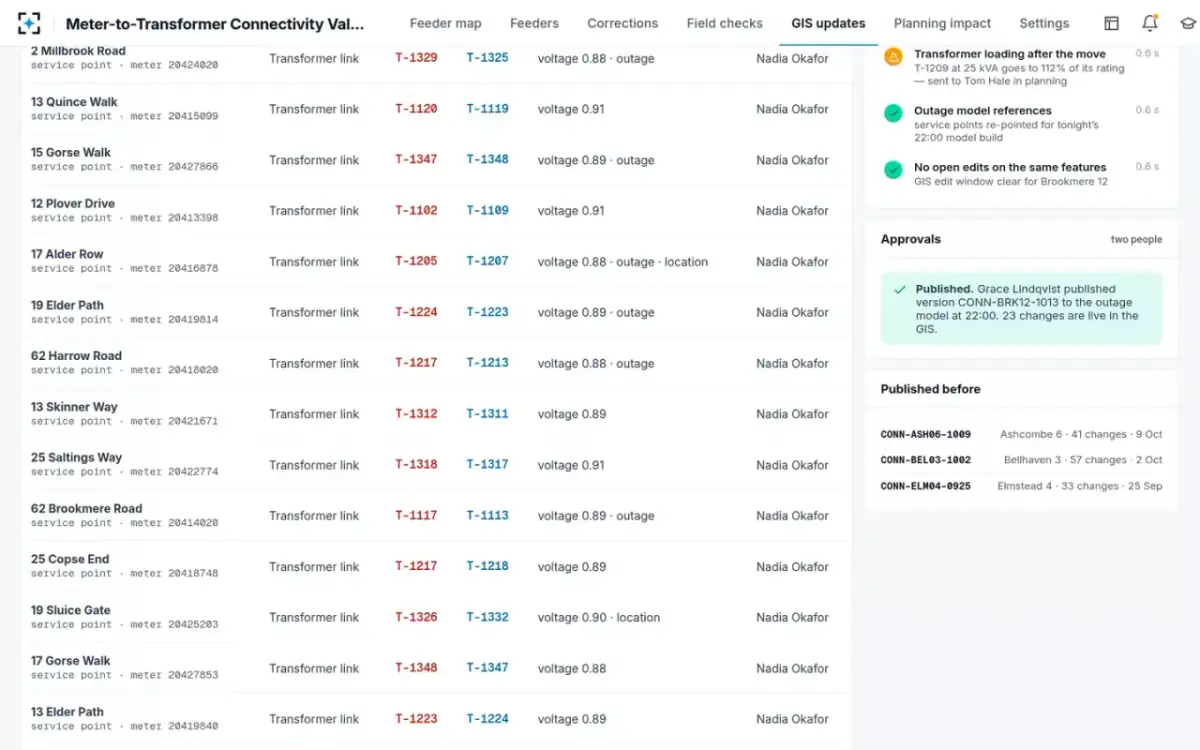Click new transformer T-1317
This screenshot has height=750, width=1200.
[487, 464]
